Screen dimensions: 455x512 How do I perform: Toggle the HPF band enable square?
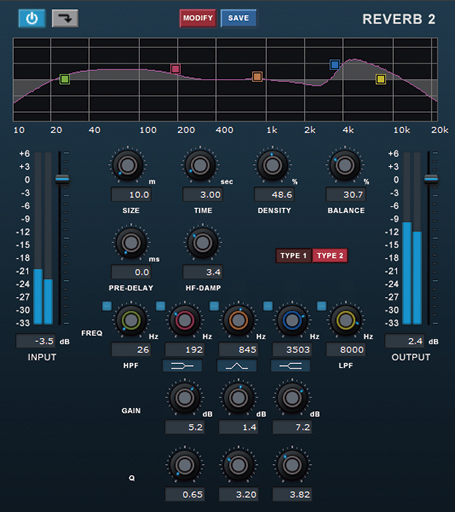pyautogui.click(x=107, y=306)
